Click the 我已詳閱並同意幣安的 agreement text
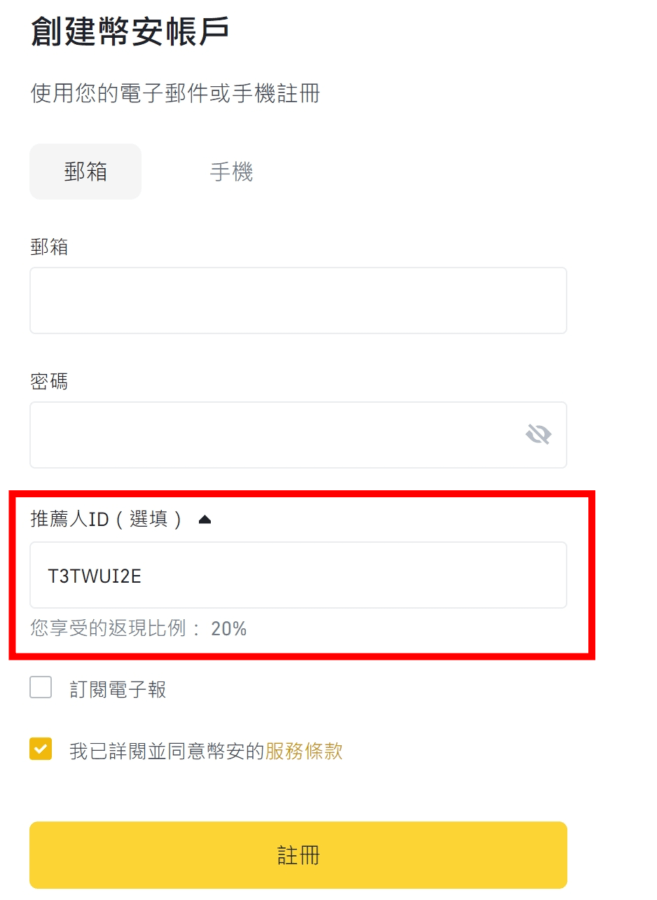657x900 pixels. pos(167,751)
